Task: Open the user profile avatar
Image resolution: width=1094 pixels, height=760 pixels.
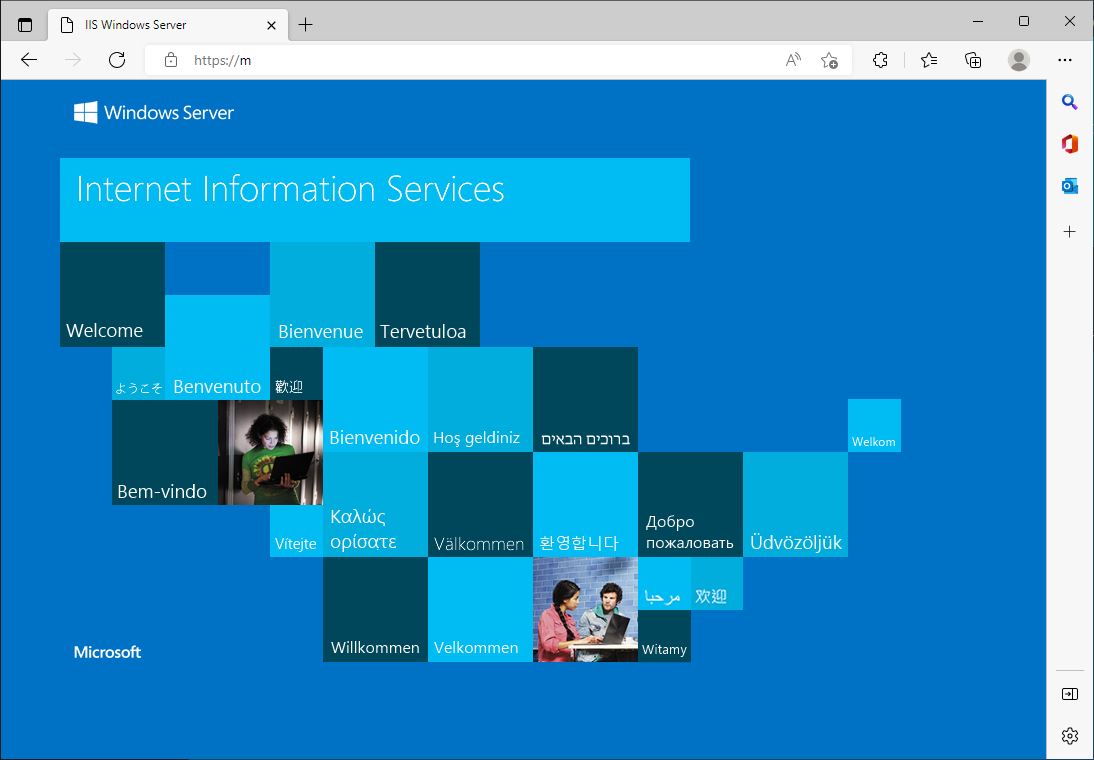Action: click(x=1019, y=60)
